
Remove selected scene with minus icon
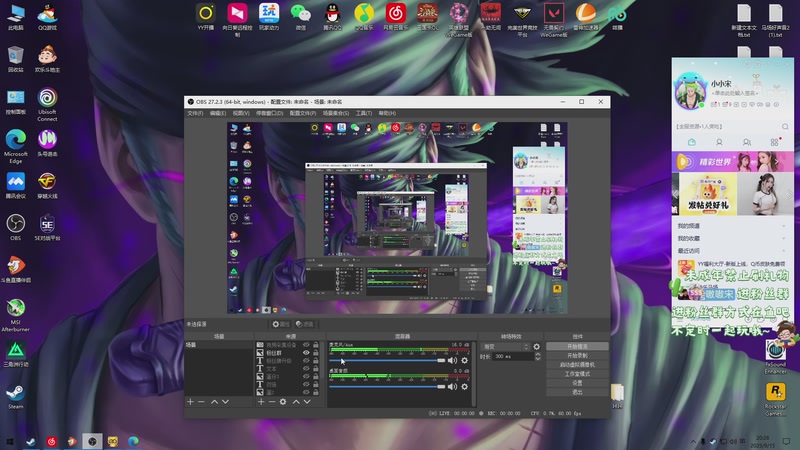(x=201, y=402)
